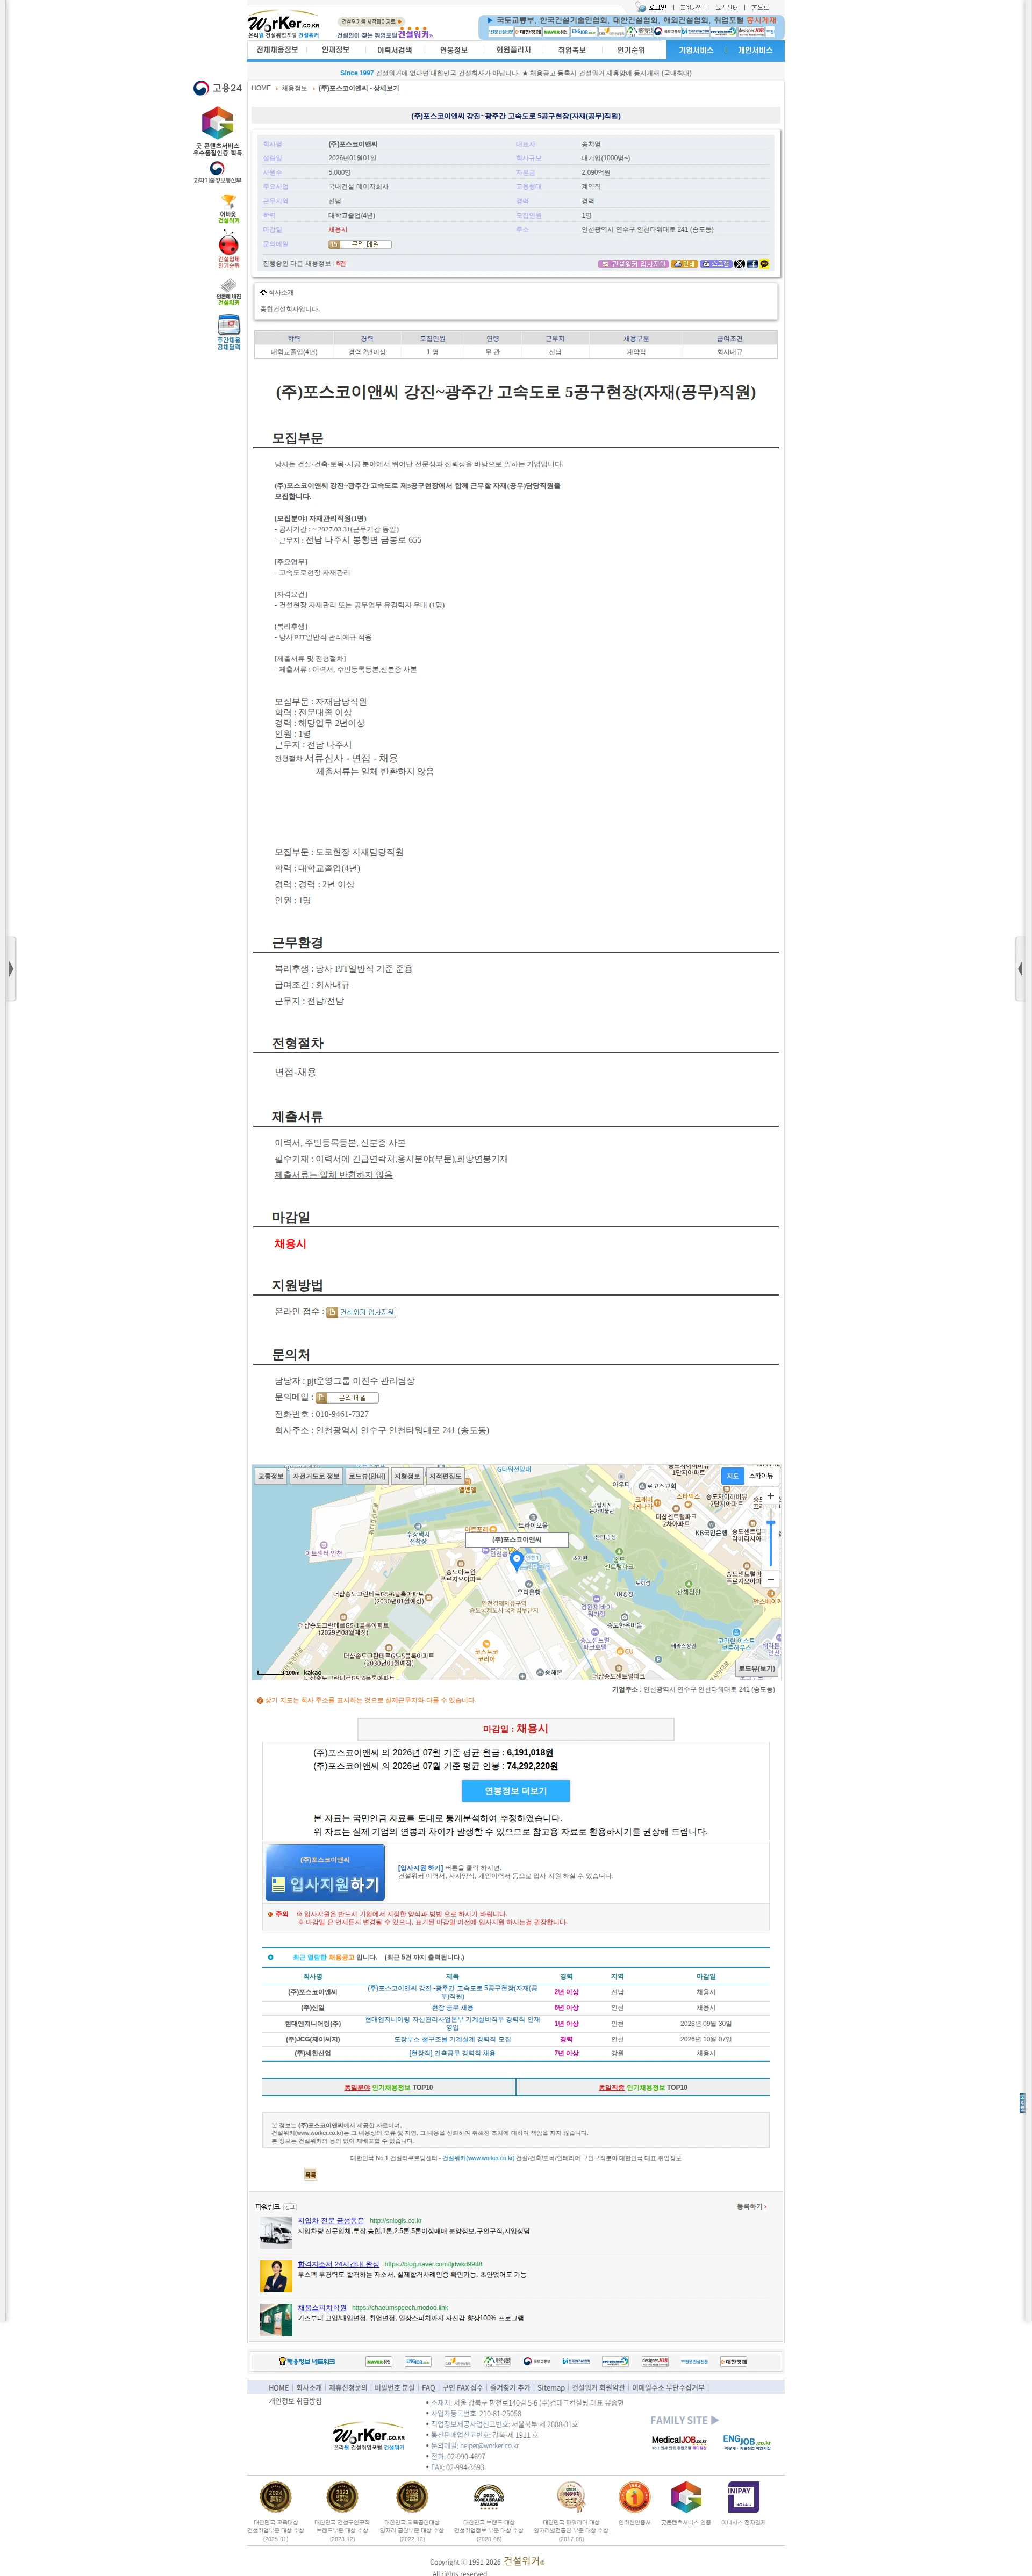Click 등록하기 in the 파워링크 section
Image resolution: width=1032 pixels, height=2576 pixels.
pyautogui.click(x=751, y=2206)
